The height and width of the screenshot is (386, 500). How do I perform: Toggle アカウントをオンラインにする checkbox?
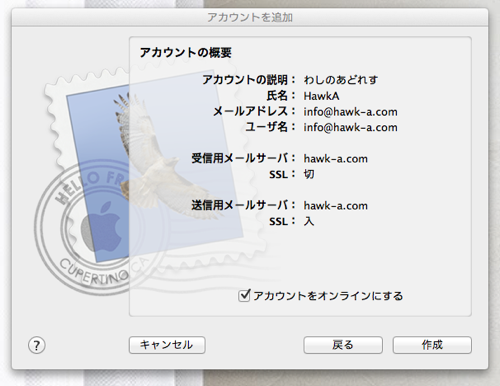pos(244,295)
